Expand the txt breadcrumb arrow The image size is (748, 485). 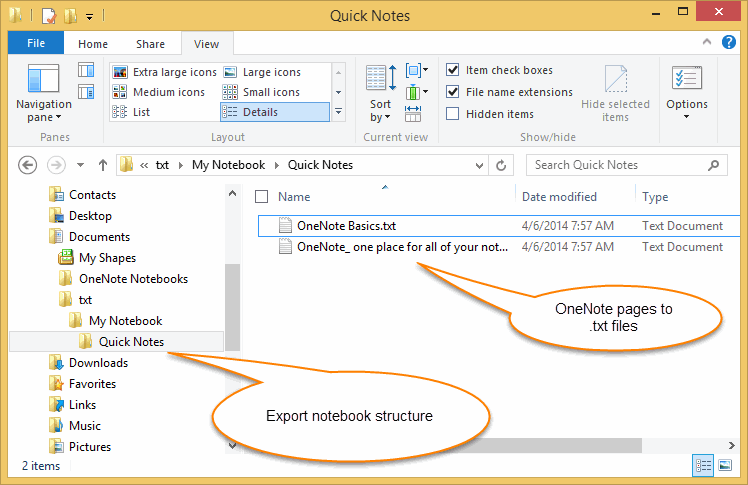click(x=181, y=165)
